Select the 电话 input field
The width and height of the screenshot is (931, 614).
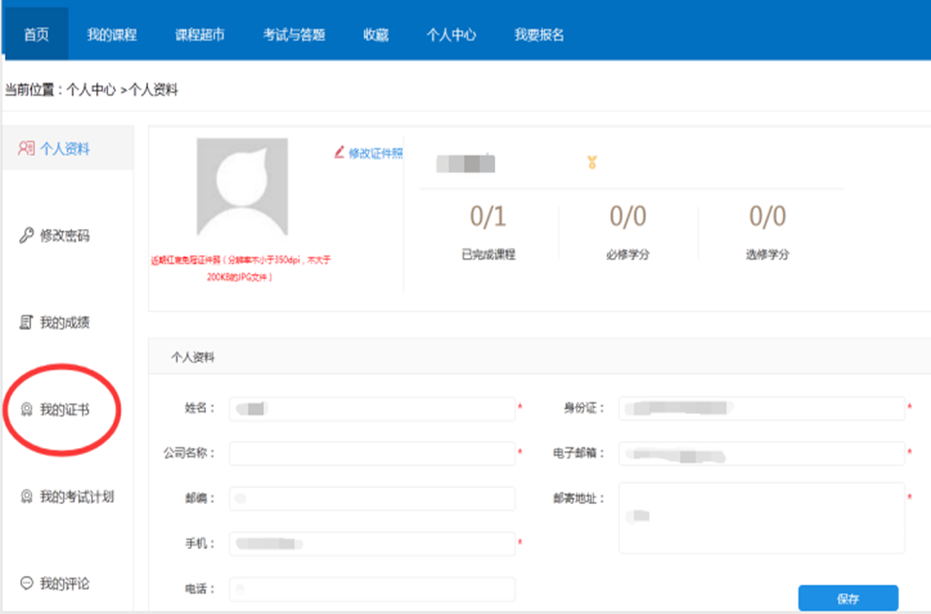pyautogui.click(x=372, y=590)
